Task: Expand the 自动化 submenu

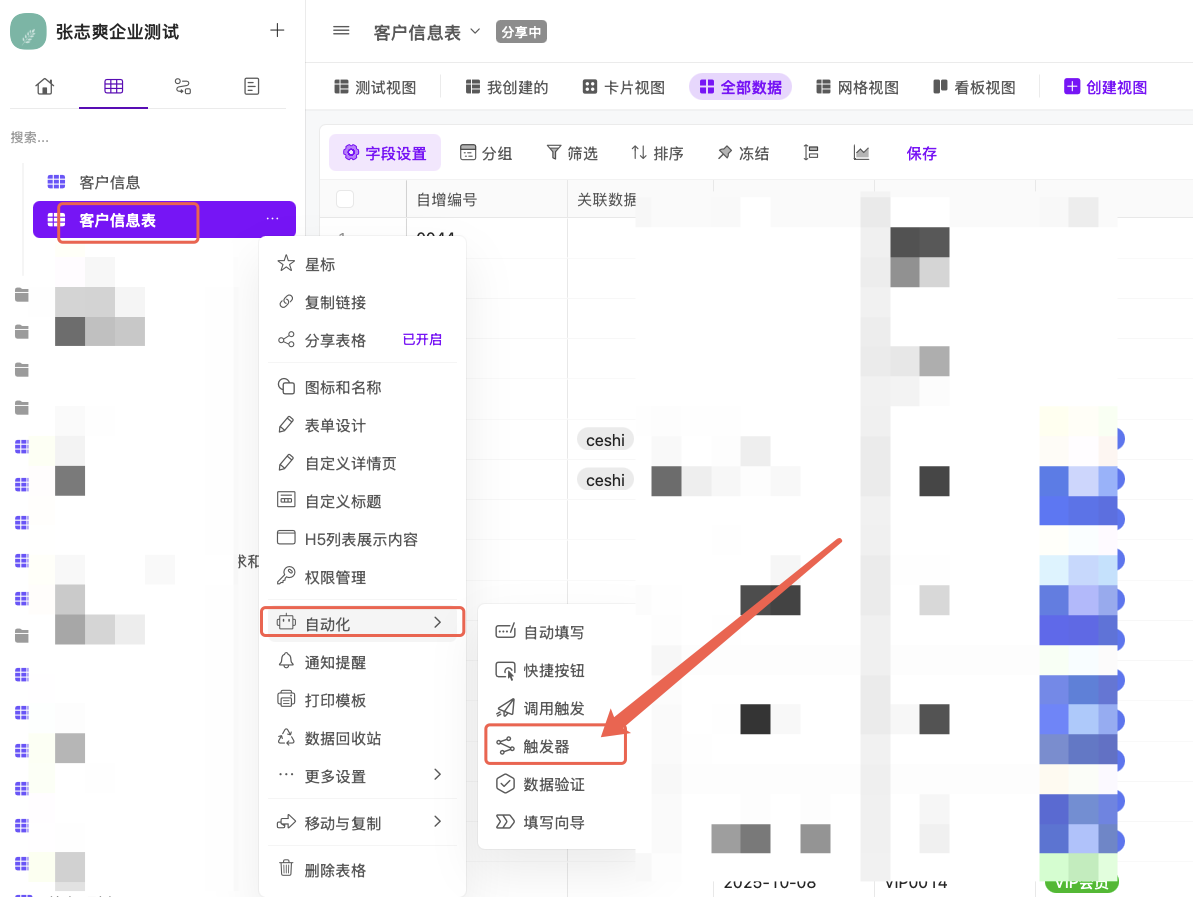Action: [362, 623]
